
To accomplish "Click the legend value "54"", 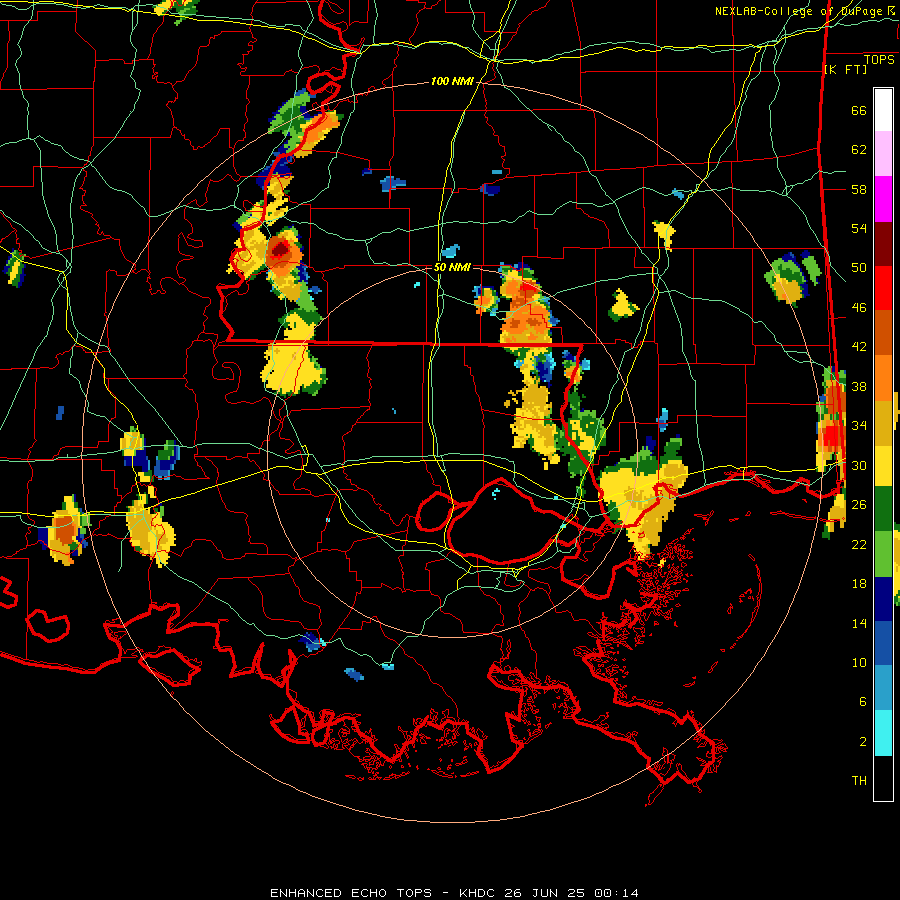I will pyautogui.click(x=859, y=228).
